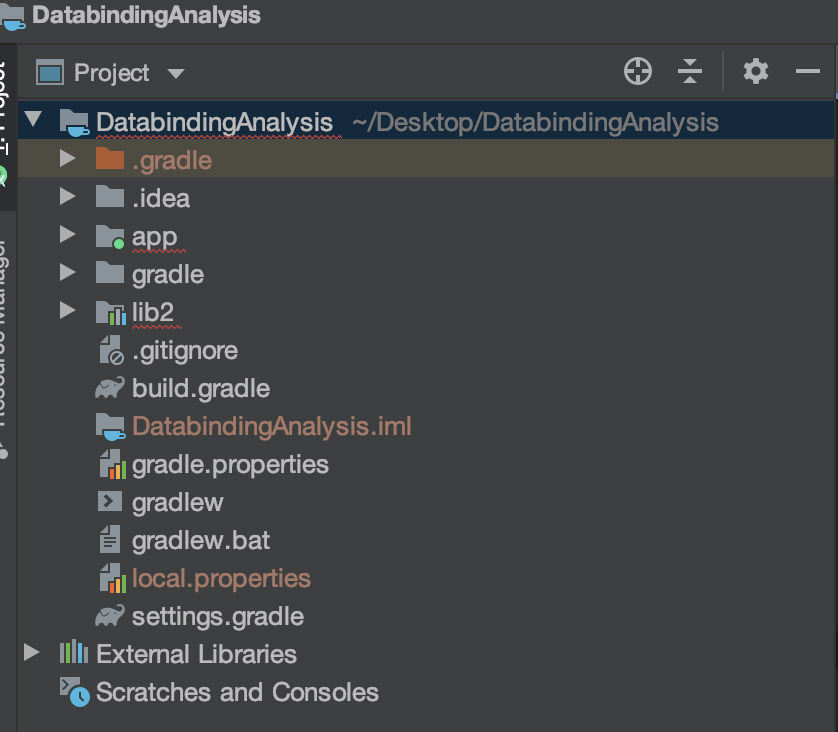This screenshot has height=732, width=838.
Task: Select the local.properties file
Action: (x=221, y=578)
